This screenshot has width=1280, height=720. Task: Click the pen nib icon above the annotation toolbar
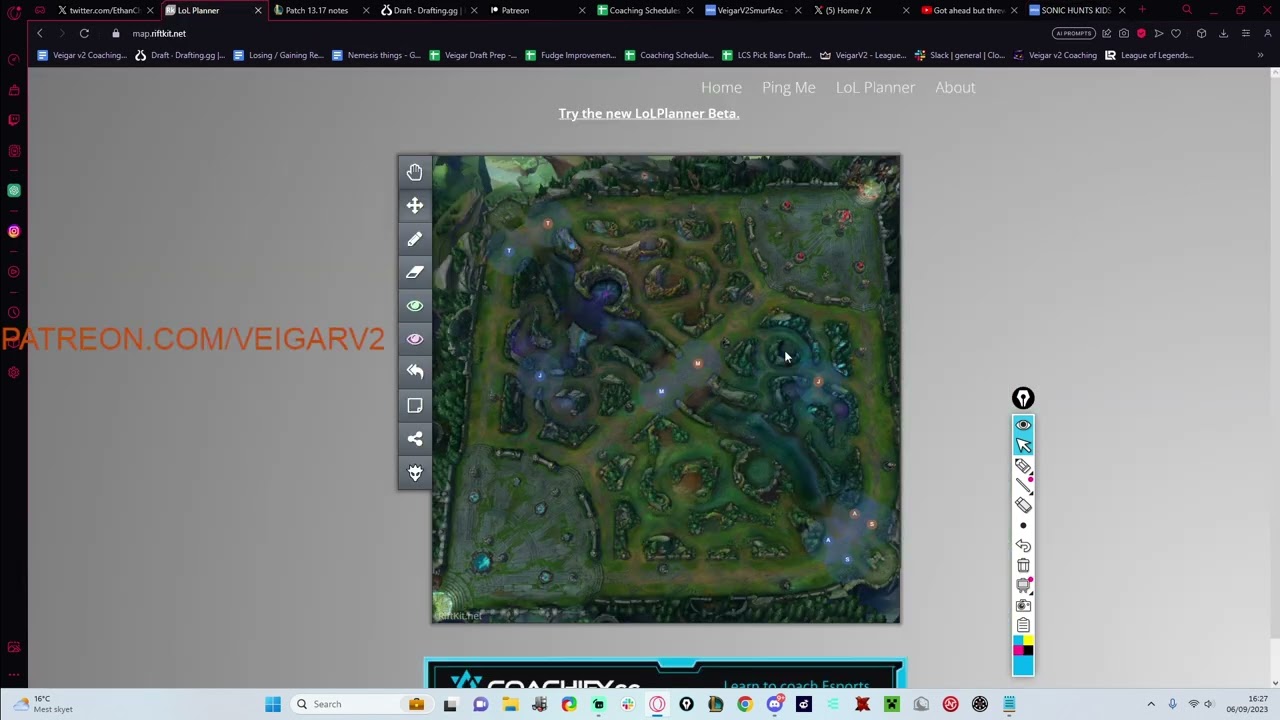coord(1023,399)
